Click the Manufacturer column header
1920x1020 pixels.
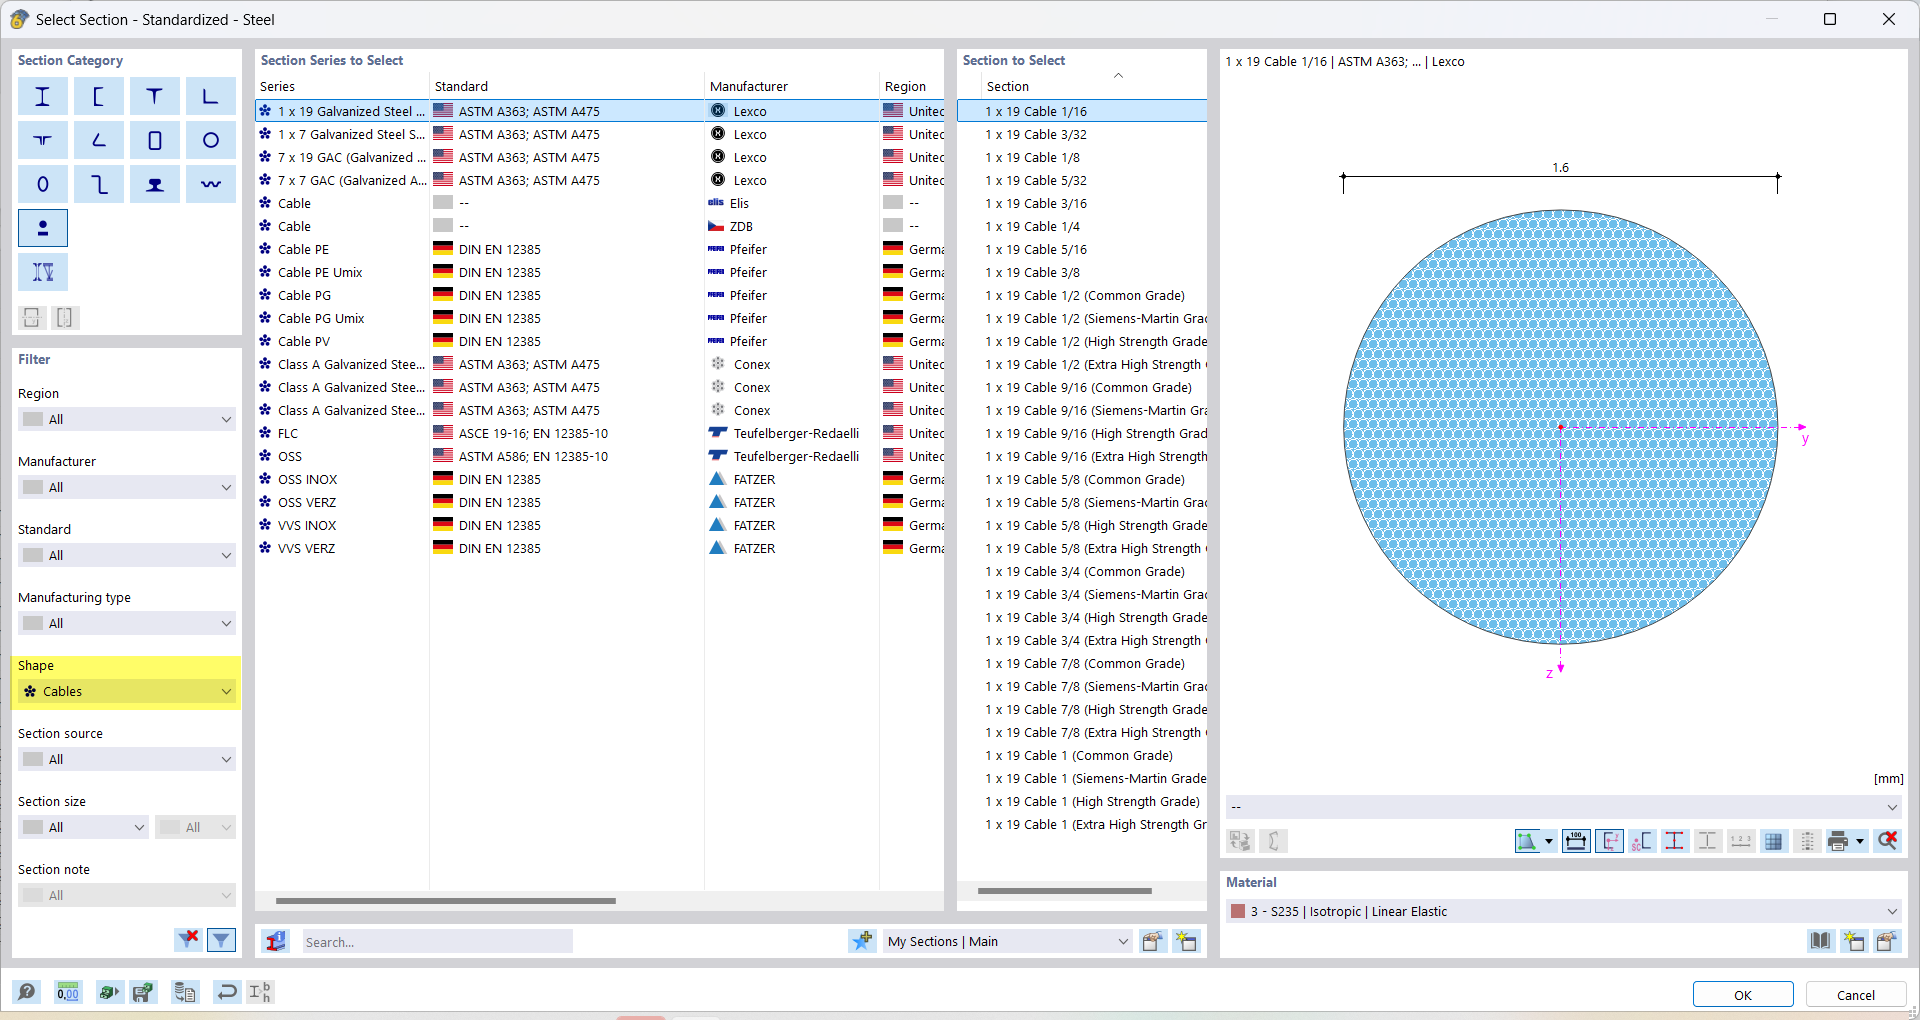click(x=792, y=87)
